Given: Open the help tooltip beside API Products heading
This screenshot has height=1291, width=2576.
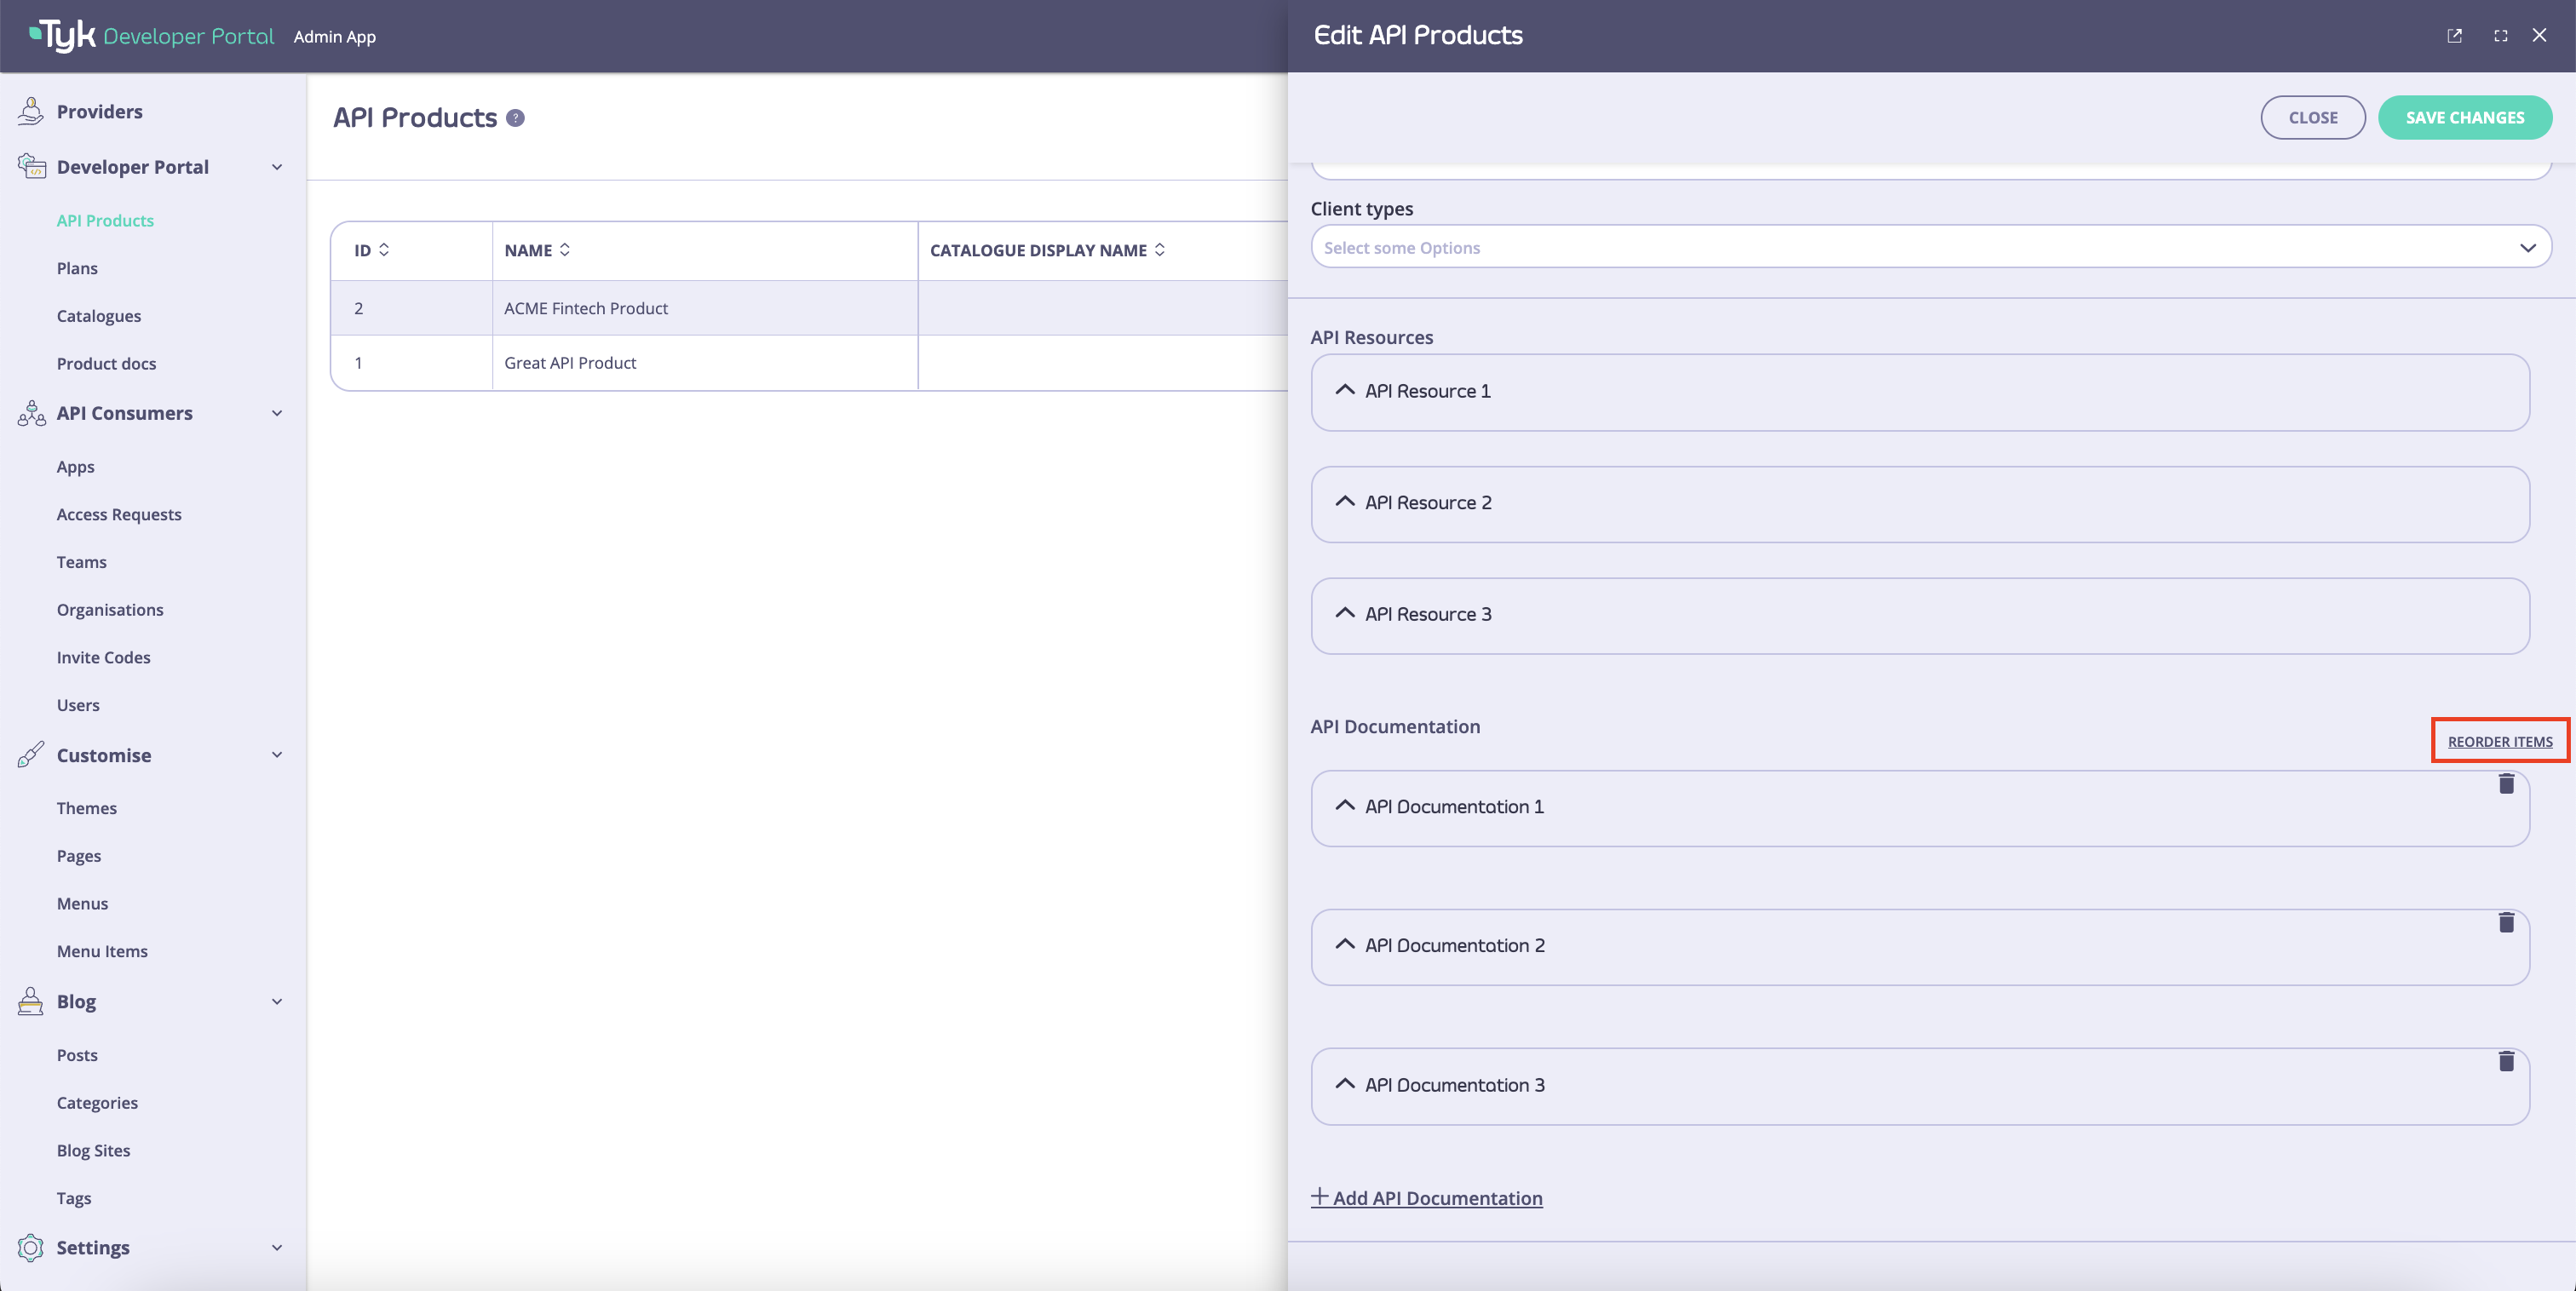Looking at the screenshot, I should click(515, 117).
